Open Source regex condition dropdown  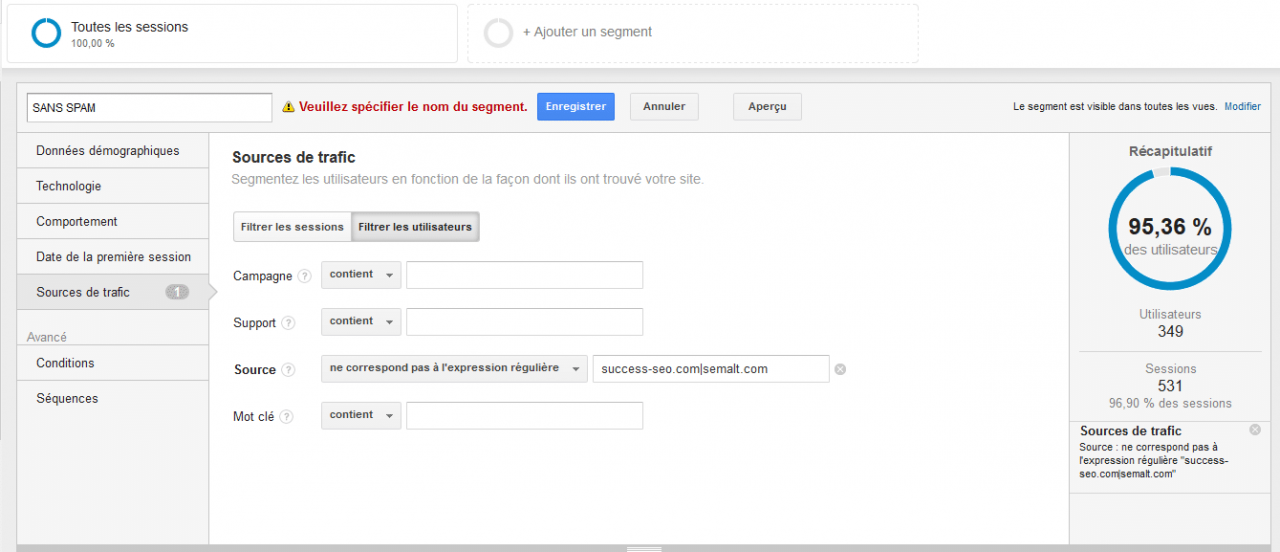pyautogui.click(x=454, y=369)
